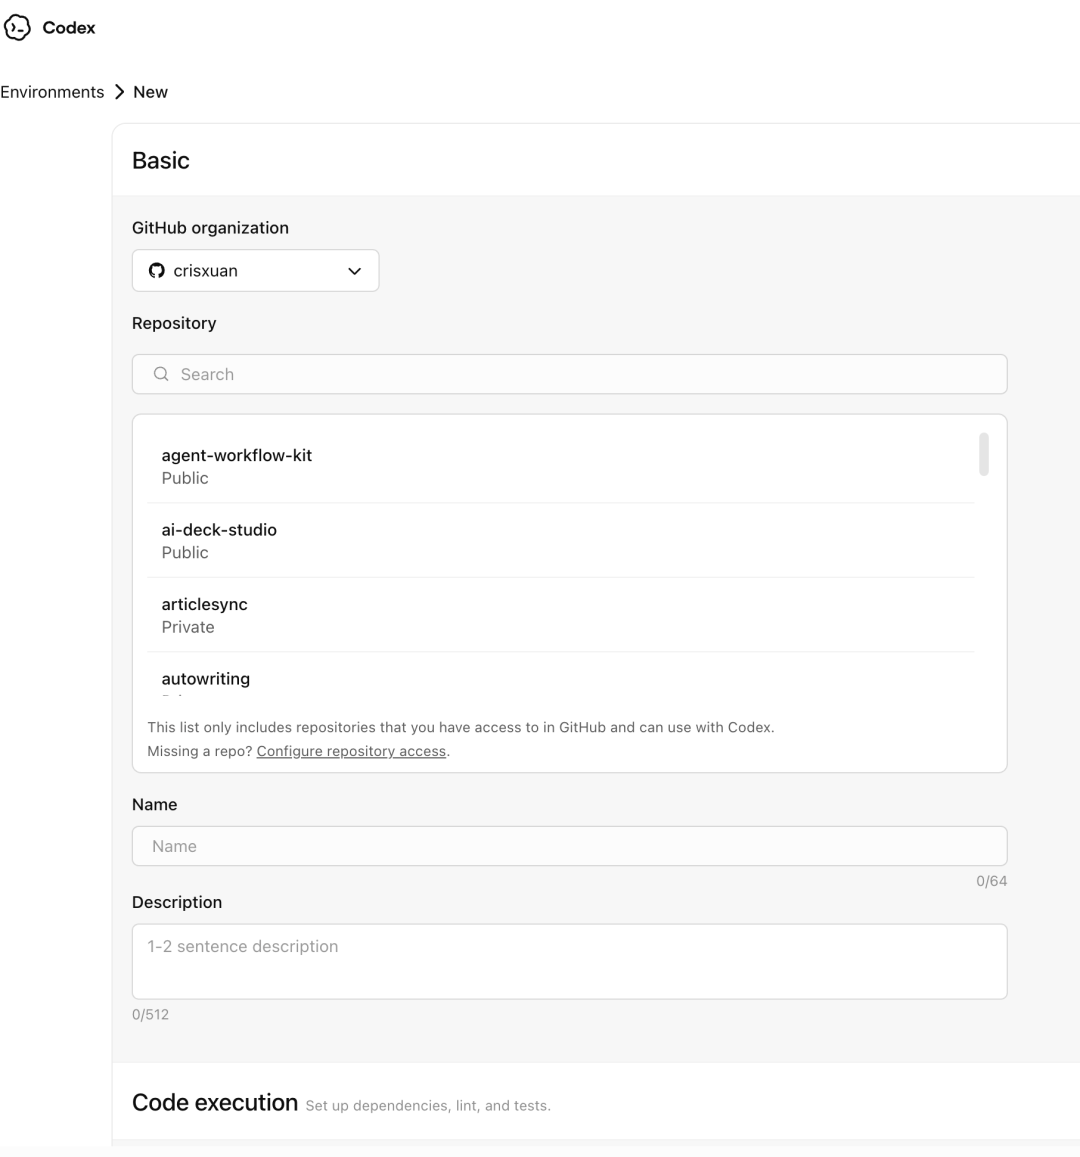
Task: Click "Set up dependencies, lint, and tests." text
Action: 428,1106
